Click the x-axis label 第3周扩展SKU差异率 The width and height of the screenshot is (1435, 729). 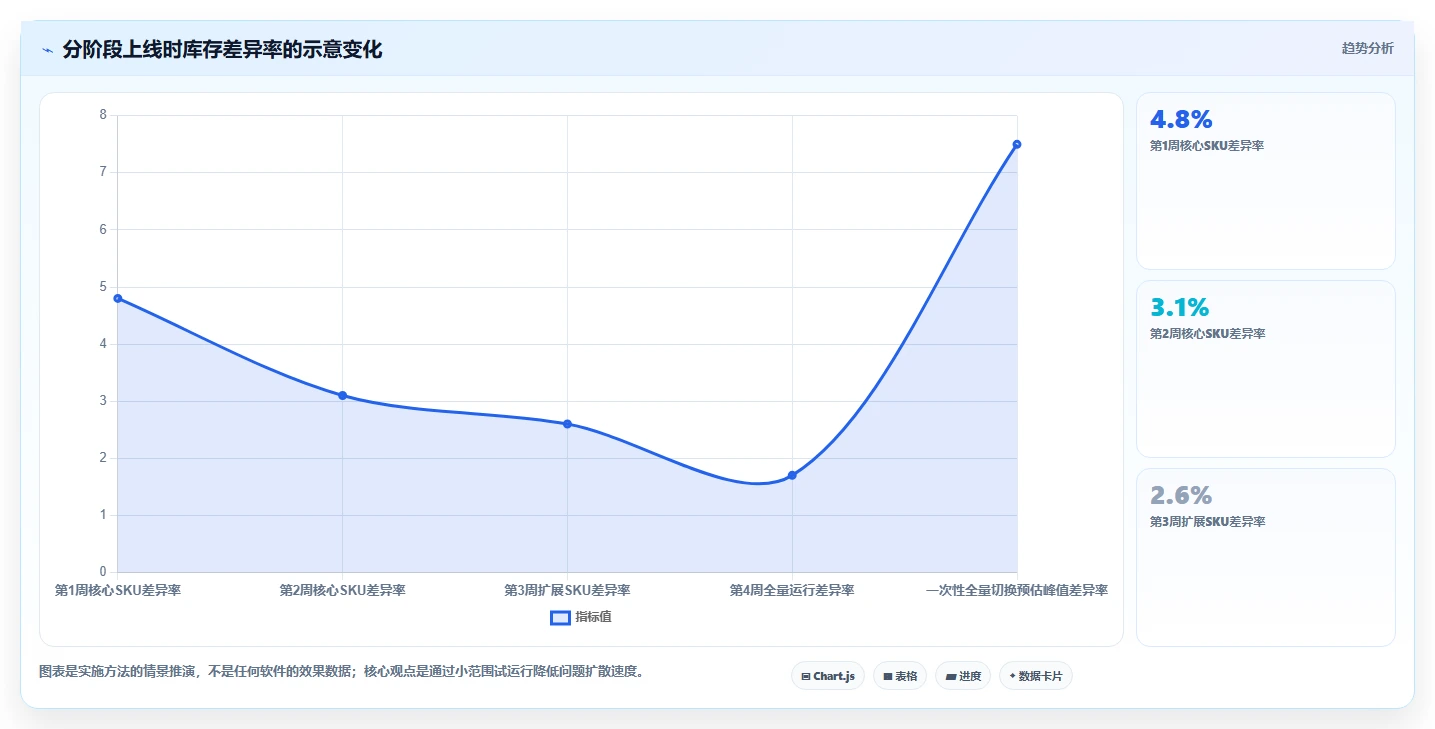(567, 590)
